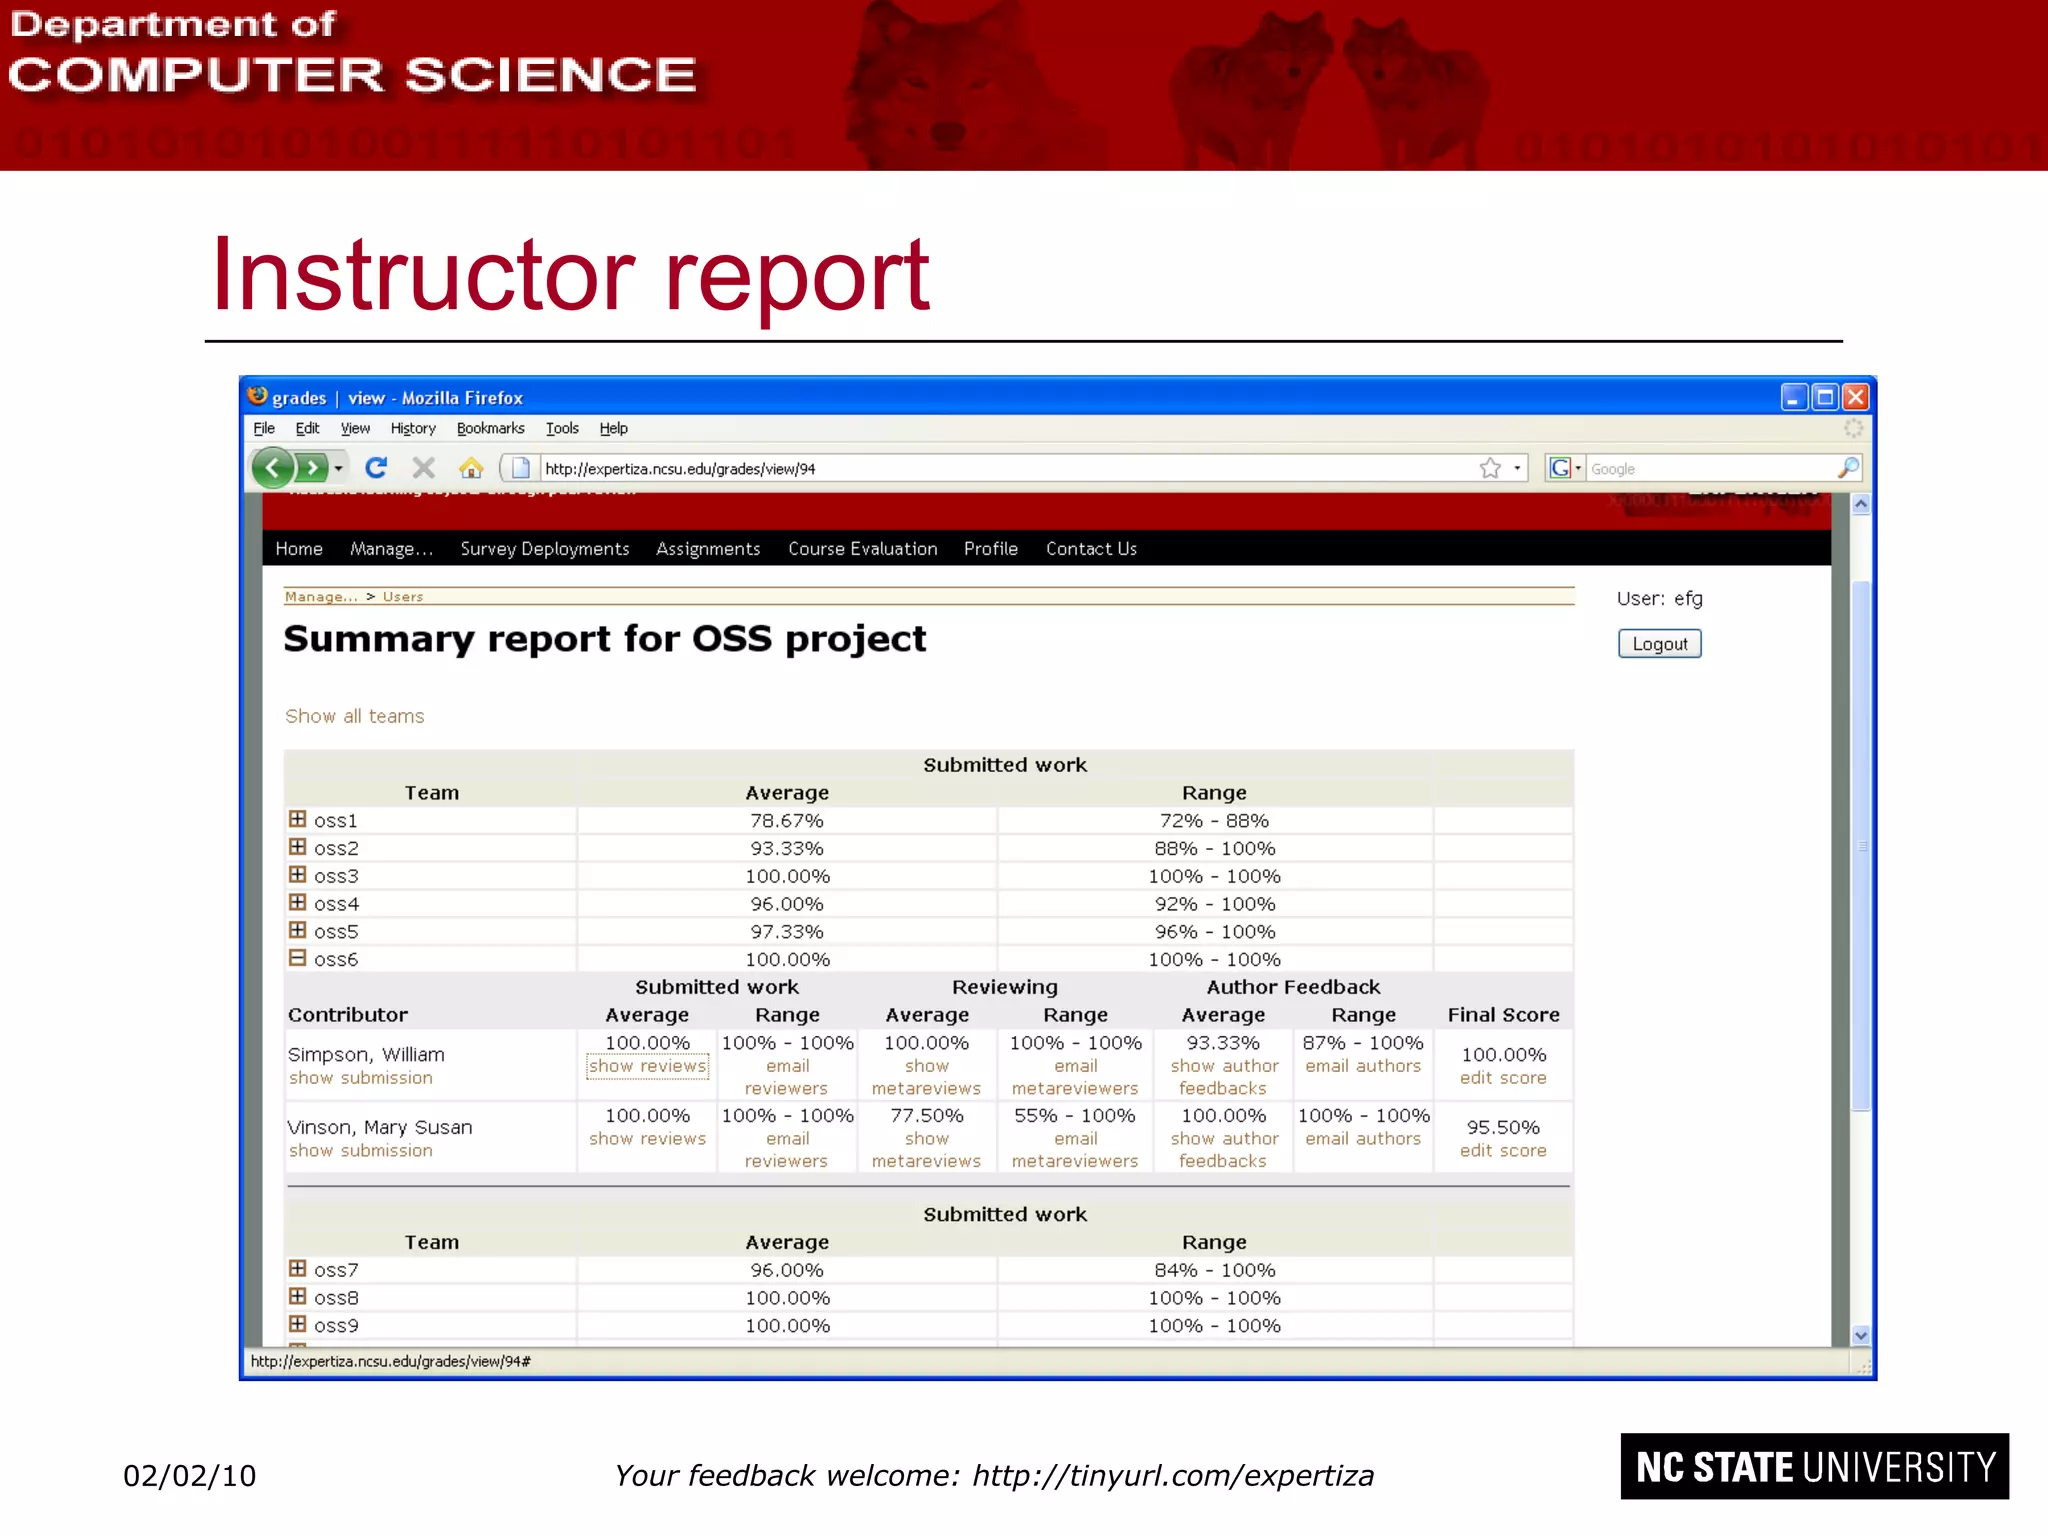Viewport: 2048px width, 1536px height.
Task: Click the search magnifier icon
Action: [x=1848, y=467]
